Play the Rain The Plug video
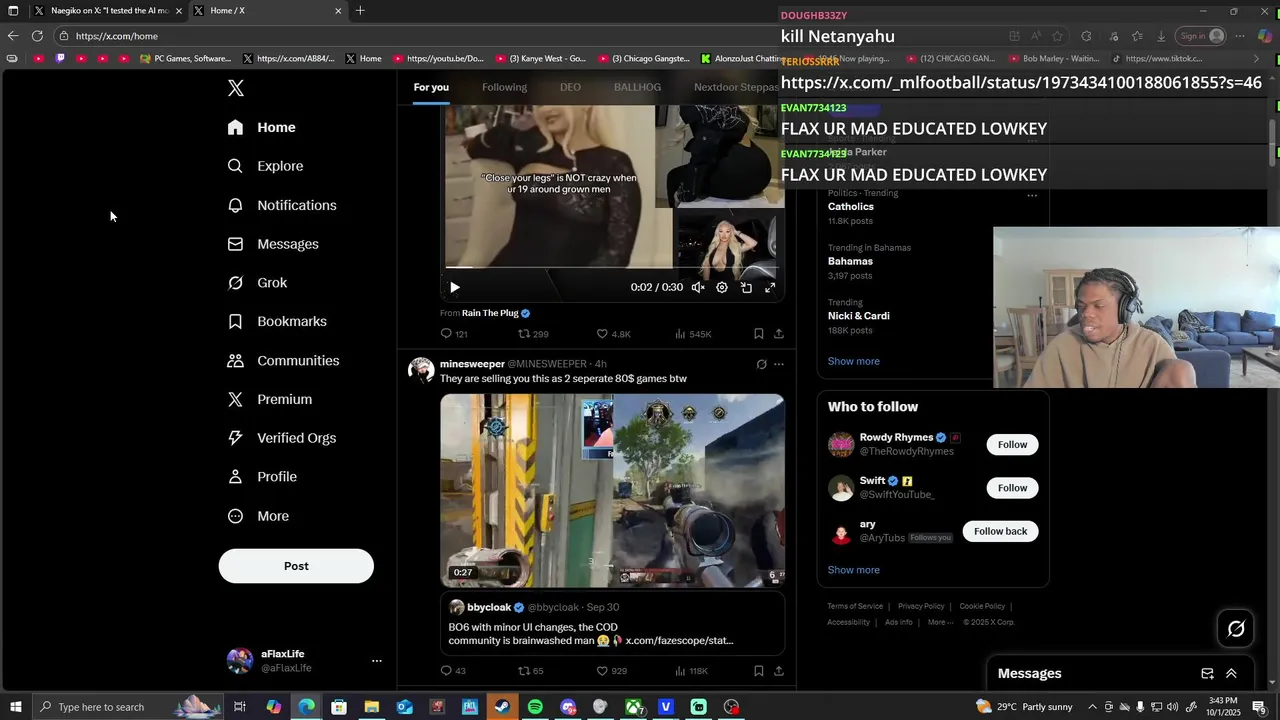Image resolution: width=1280 pixels, height=720 pixels. (454, 287)
